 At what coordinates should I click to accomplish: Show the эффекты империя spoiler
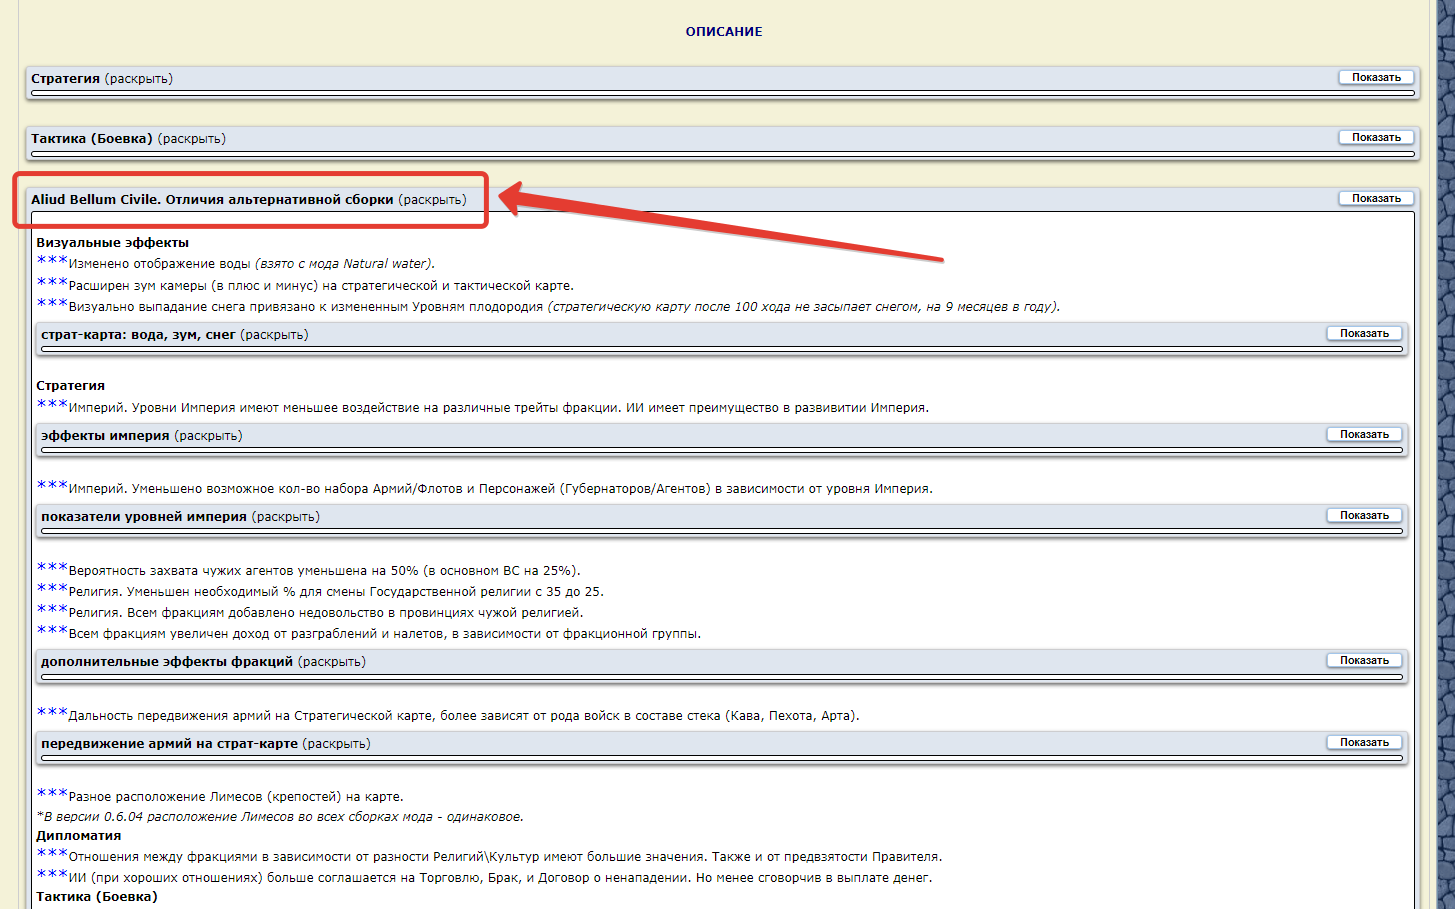coord(1364,435)
